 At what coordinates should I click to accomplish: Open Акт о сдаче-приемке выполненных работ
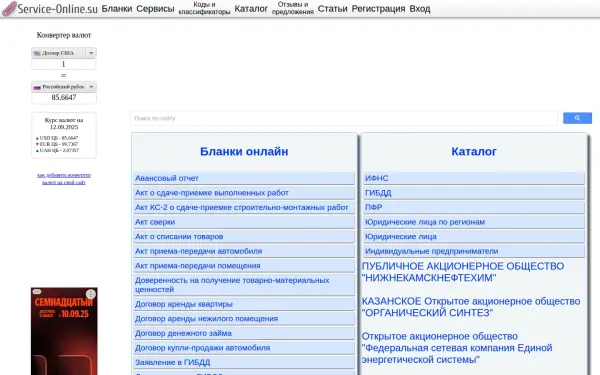pos(244,193)
